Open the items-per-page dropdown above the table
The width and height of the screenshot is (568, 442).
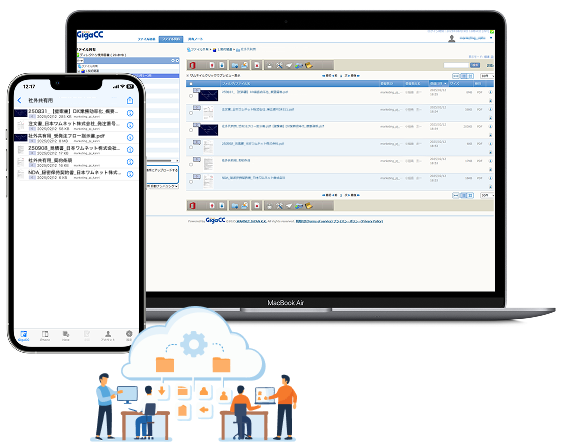click(487, 76)
